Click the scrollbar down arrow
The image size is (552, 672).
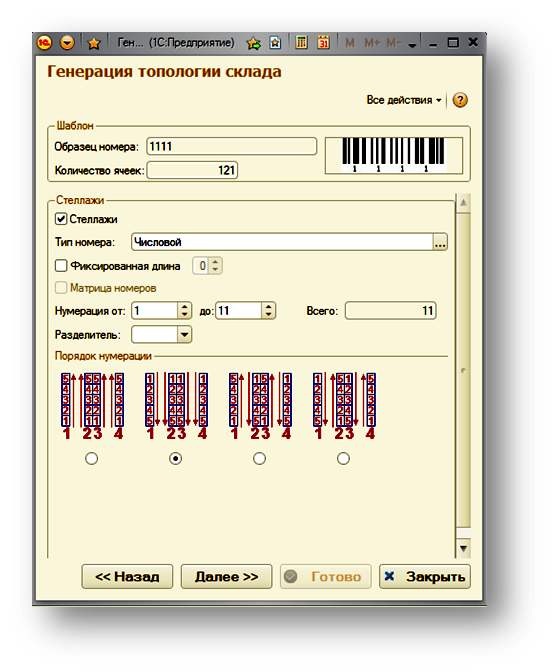pos(463,548)
